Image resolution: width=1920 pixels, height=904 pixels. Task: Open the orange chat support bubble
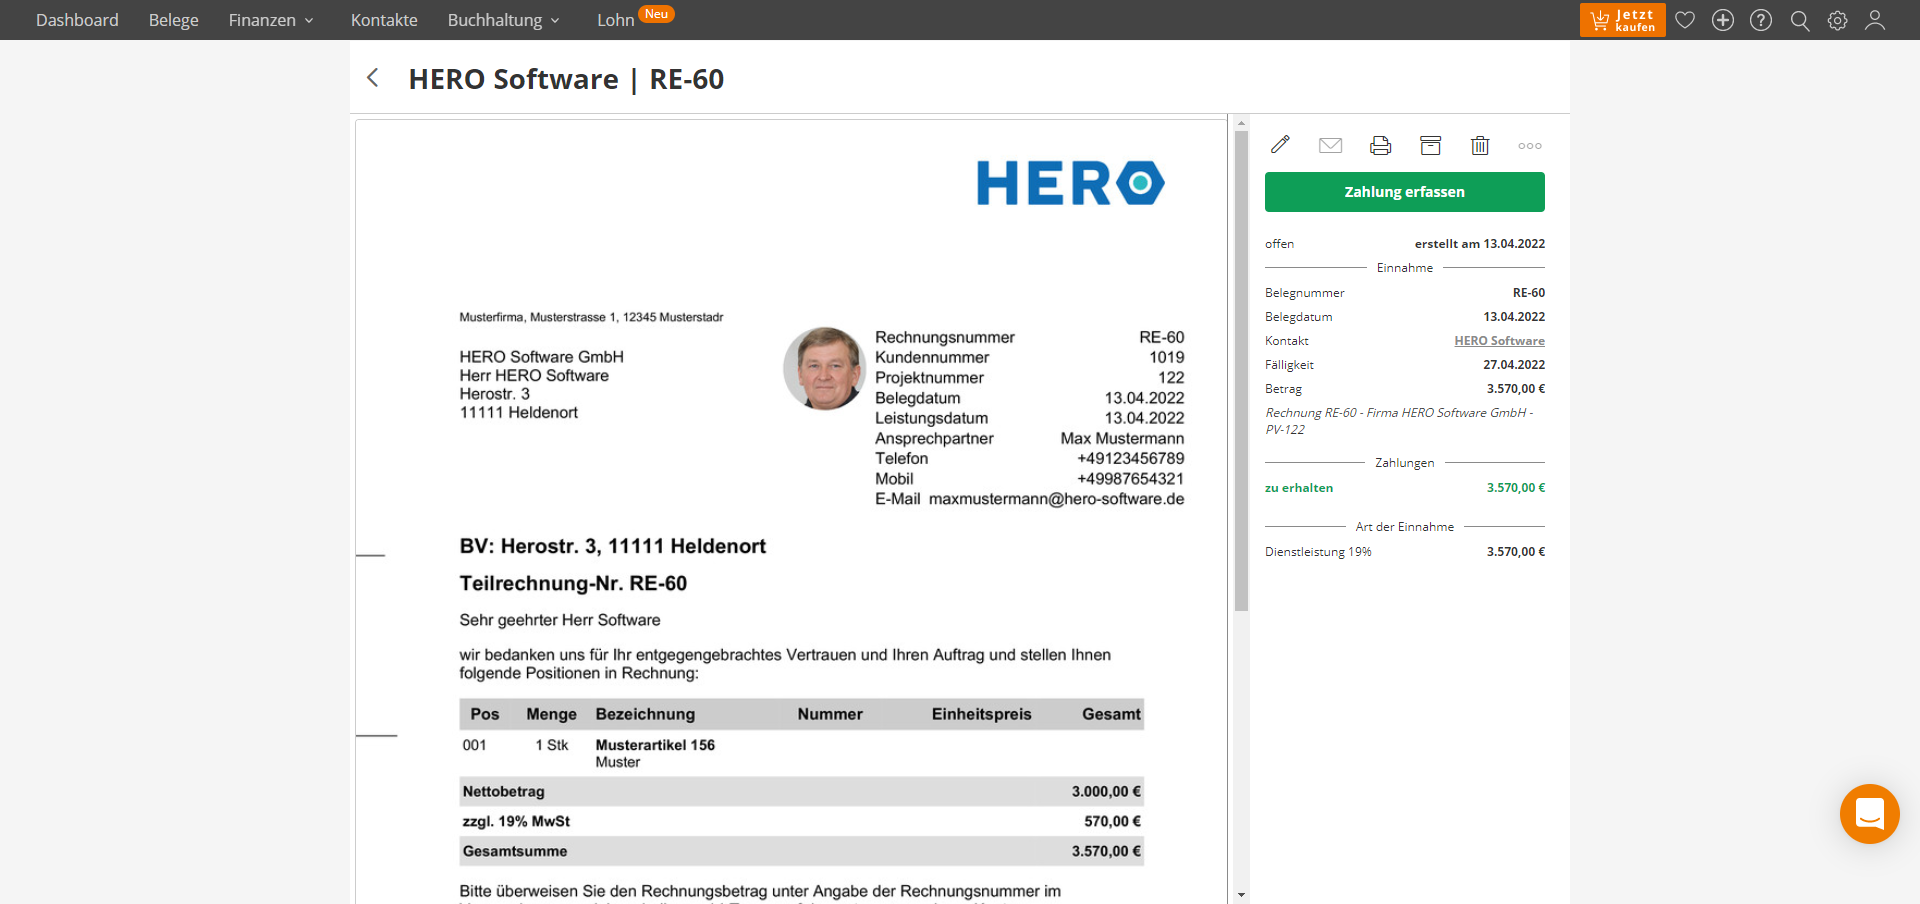(x=1869, y=814)
